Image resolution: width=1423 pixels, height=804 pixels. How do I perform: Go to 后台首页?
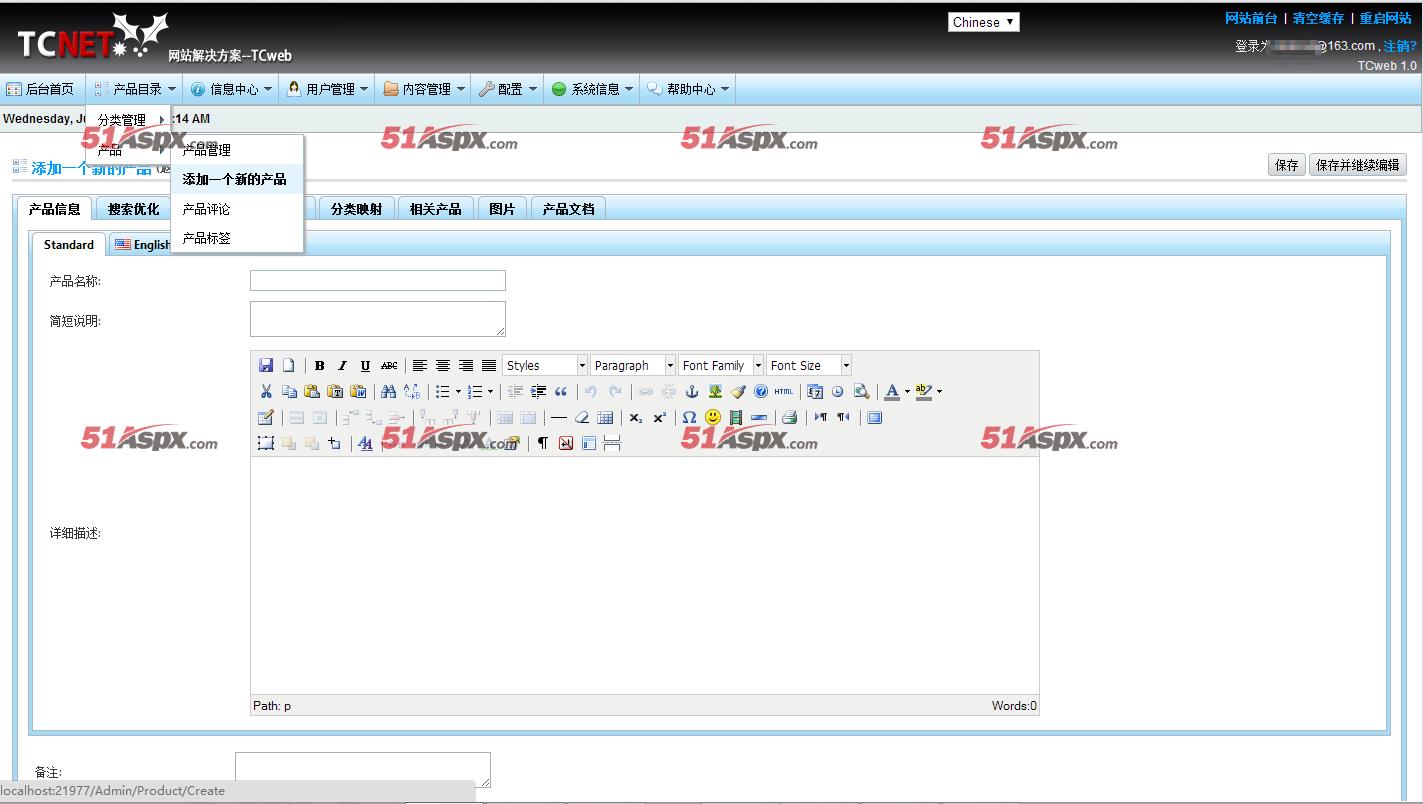[41, 89]
